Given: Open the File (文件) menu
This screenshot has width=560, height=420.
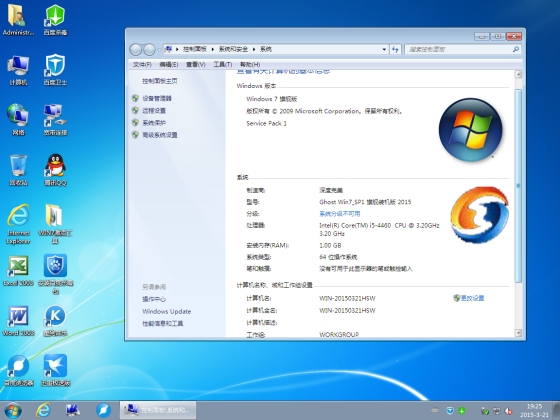Looking at the screenshot, I should coord(142,64).
